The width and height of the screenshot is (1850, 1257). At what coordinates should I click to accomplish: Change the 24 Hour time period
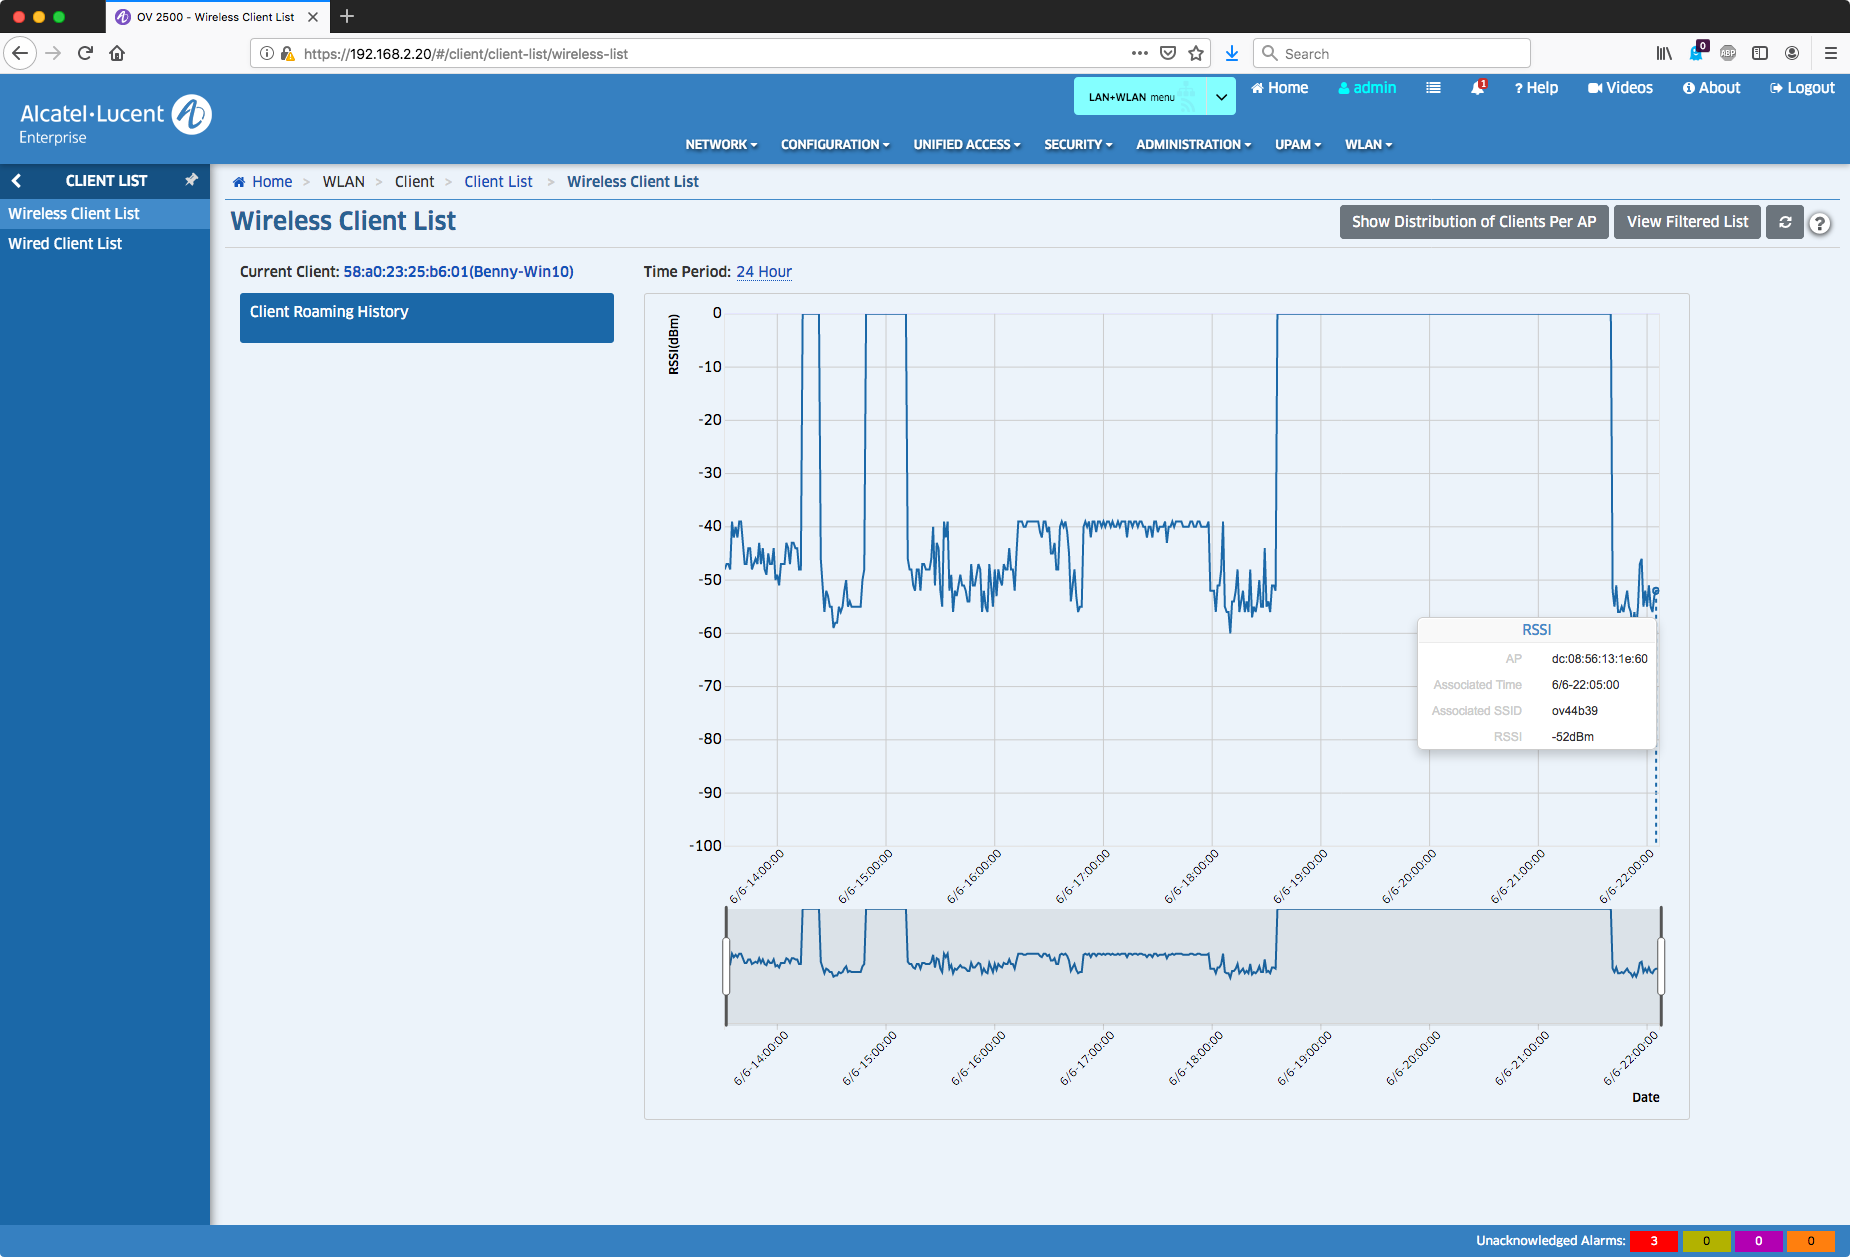pos(763,272)
